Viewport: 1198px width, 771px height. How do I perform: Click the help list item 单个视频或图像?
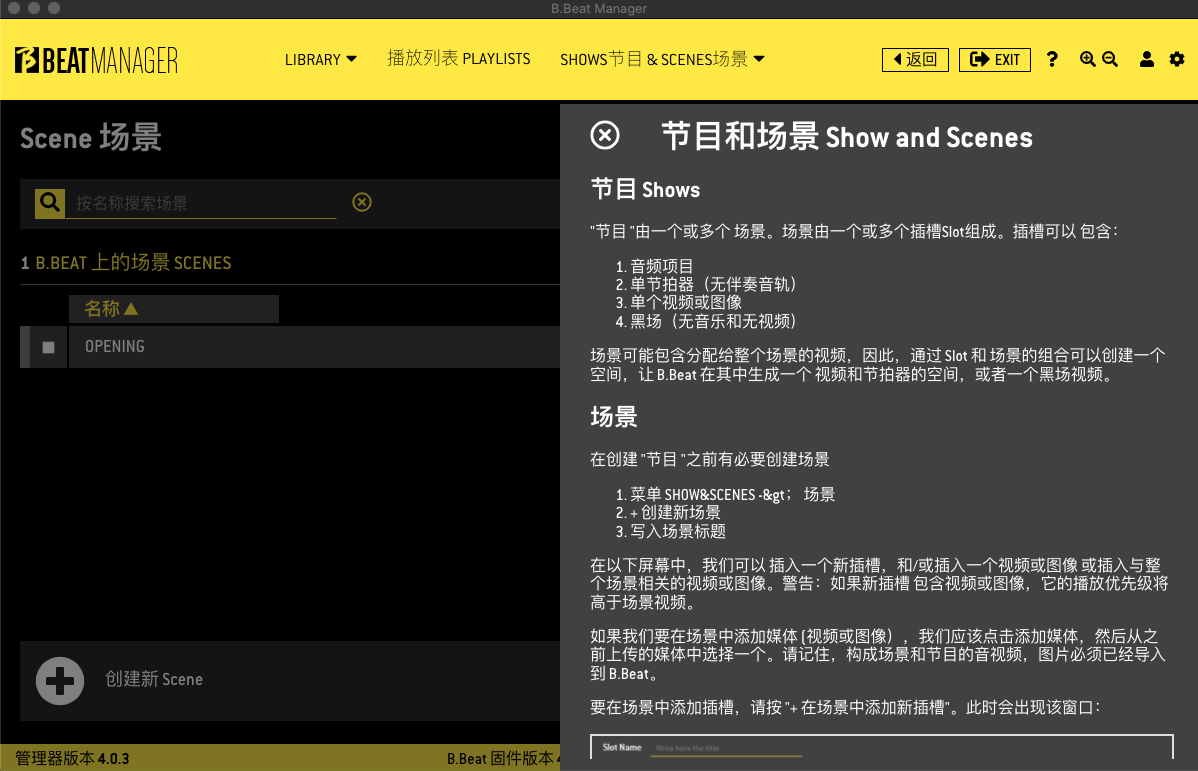[x=686, y=303]
